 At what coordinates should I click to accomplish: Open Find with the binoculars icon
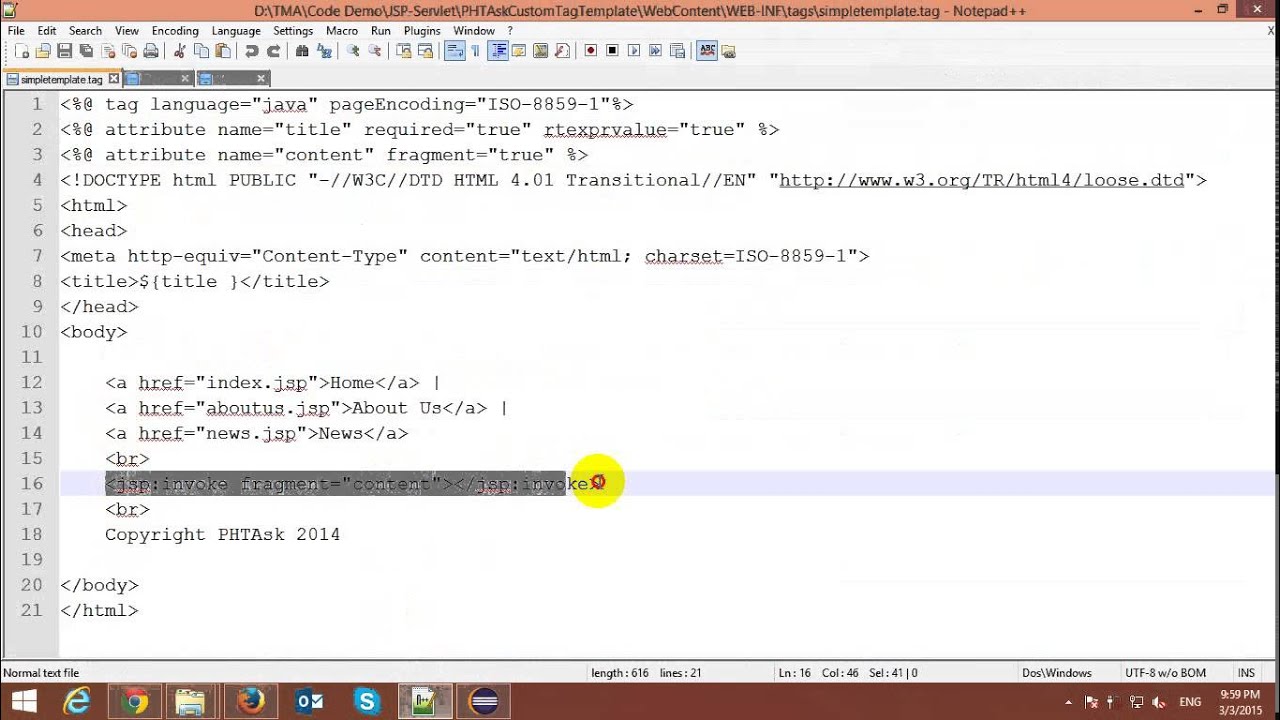(x=301, y=51)
